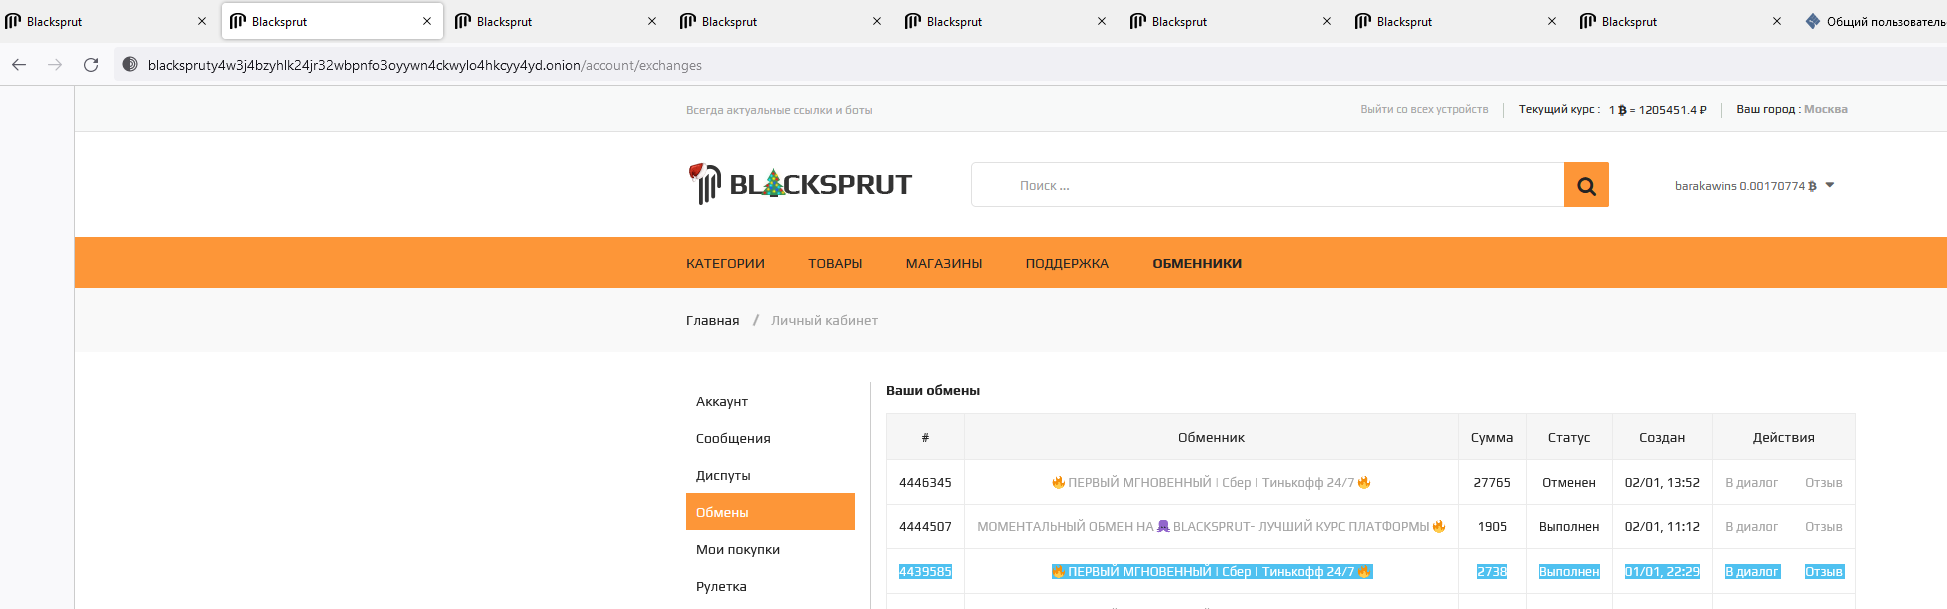Open exchanger link for order 4446345

tap(1211, 482)
